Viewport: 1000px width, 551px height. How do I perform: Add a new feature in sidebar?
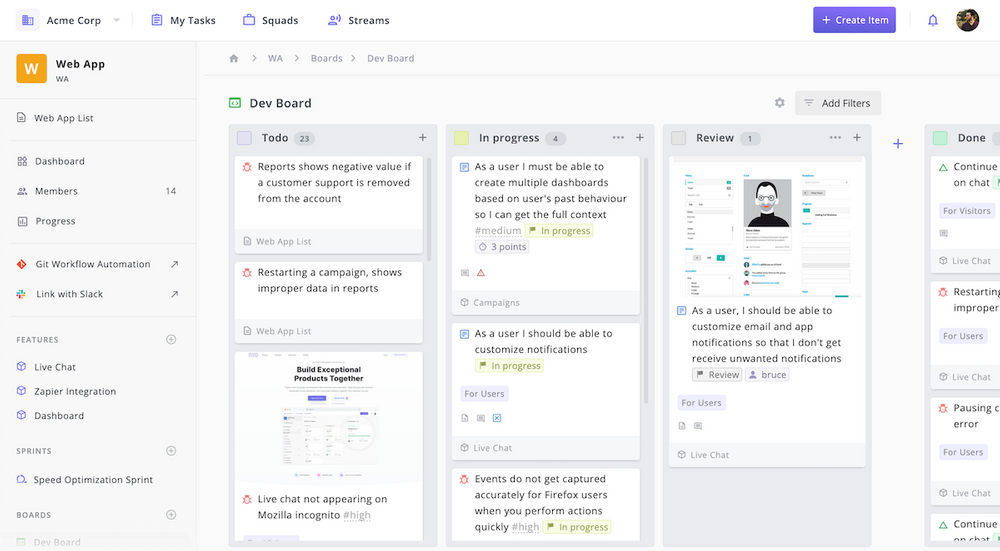click(171, 340)
